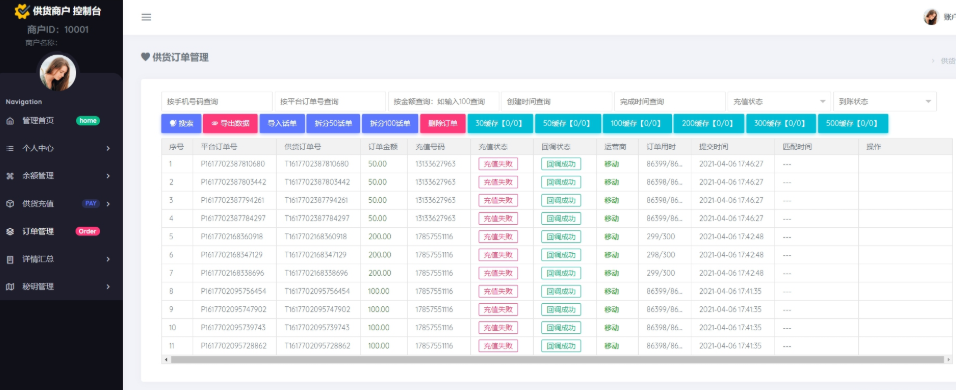Focus the 按金额查询 amount field

(444, 101)
